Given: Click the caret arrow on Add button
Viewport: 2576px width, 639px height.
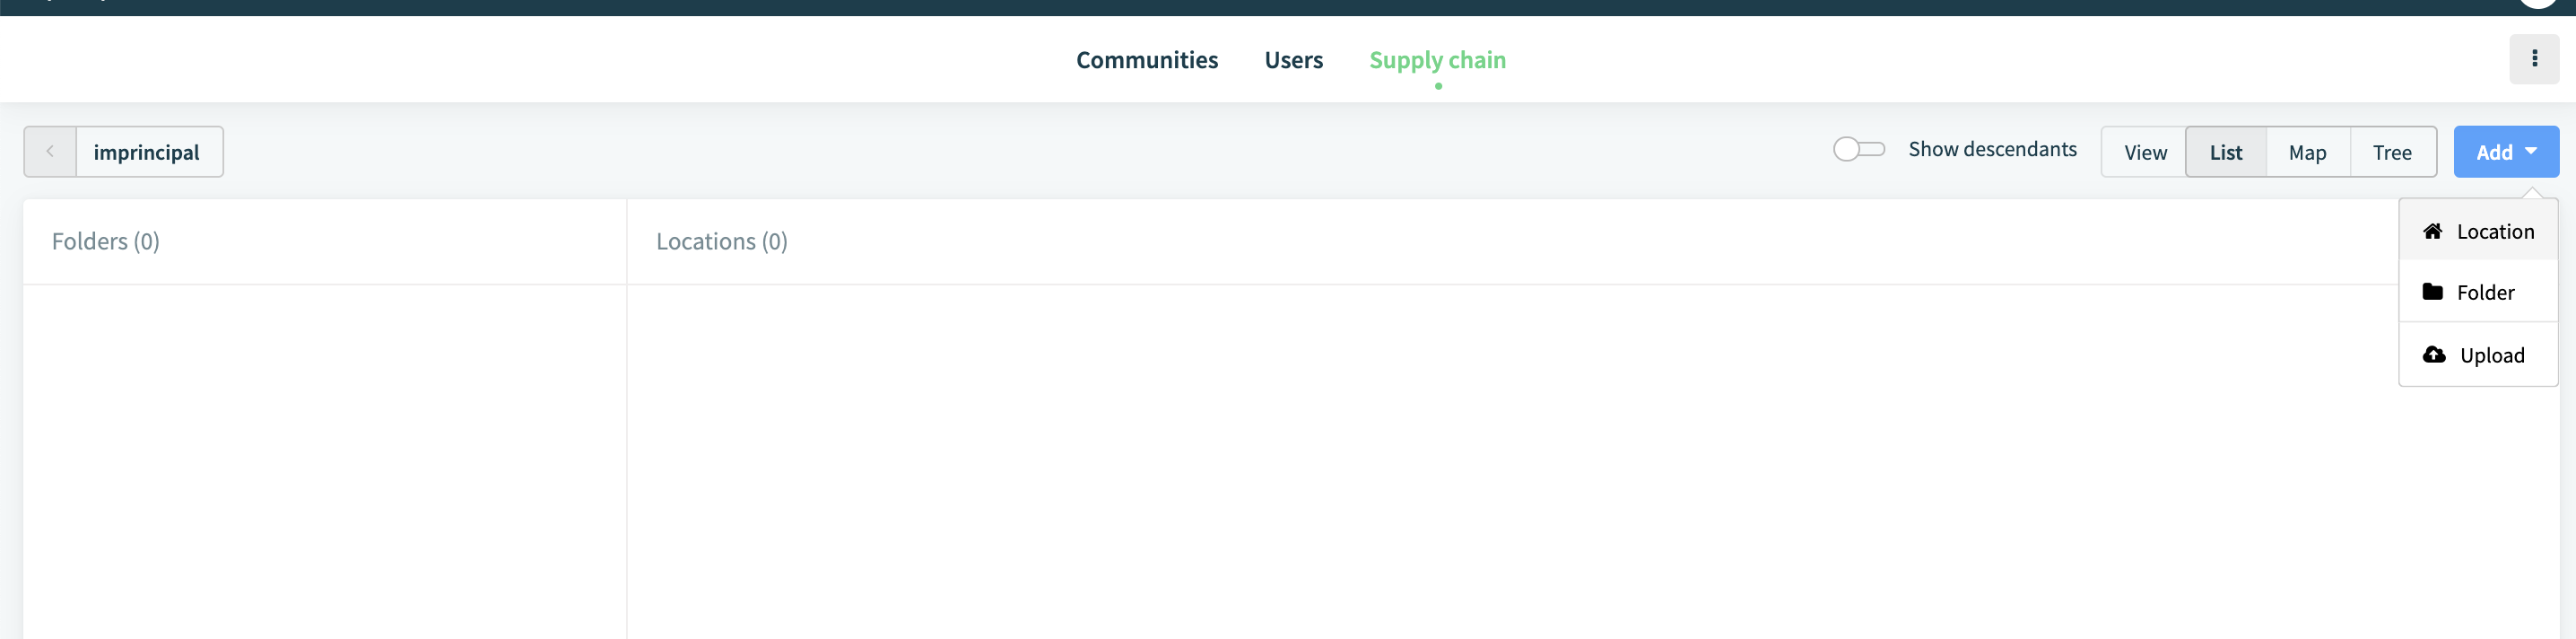Looking at the screenshot, I should pyautogui.click(x=2530, y=151).
